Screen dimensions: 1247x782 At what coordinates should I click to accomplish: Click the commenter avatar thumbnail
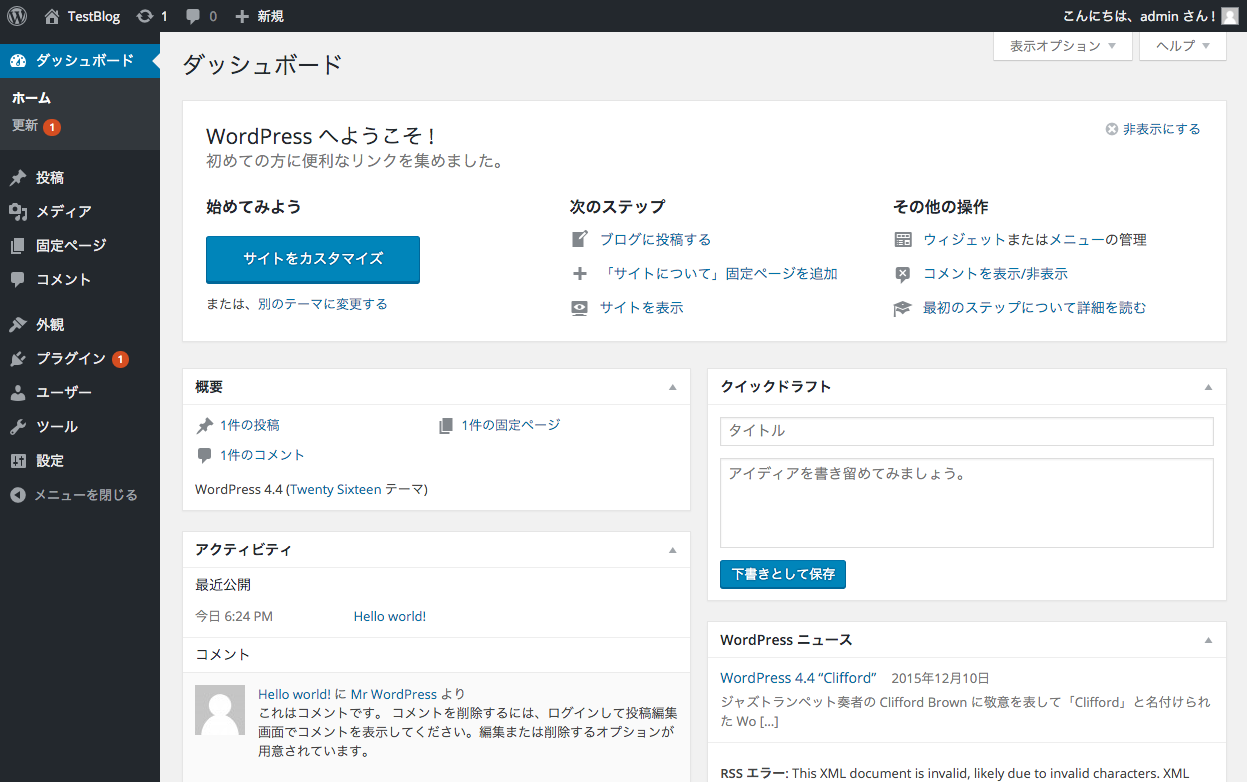point(220,710)
